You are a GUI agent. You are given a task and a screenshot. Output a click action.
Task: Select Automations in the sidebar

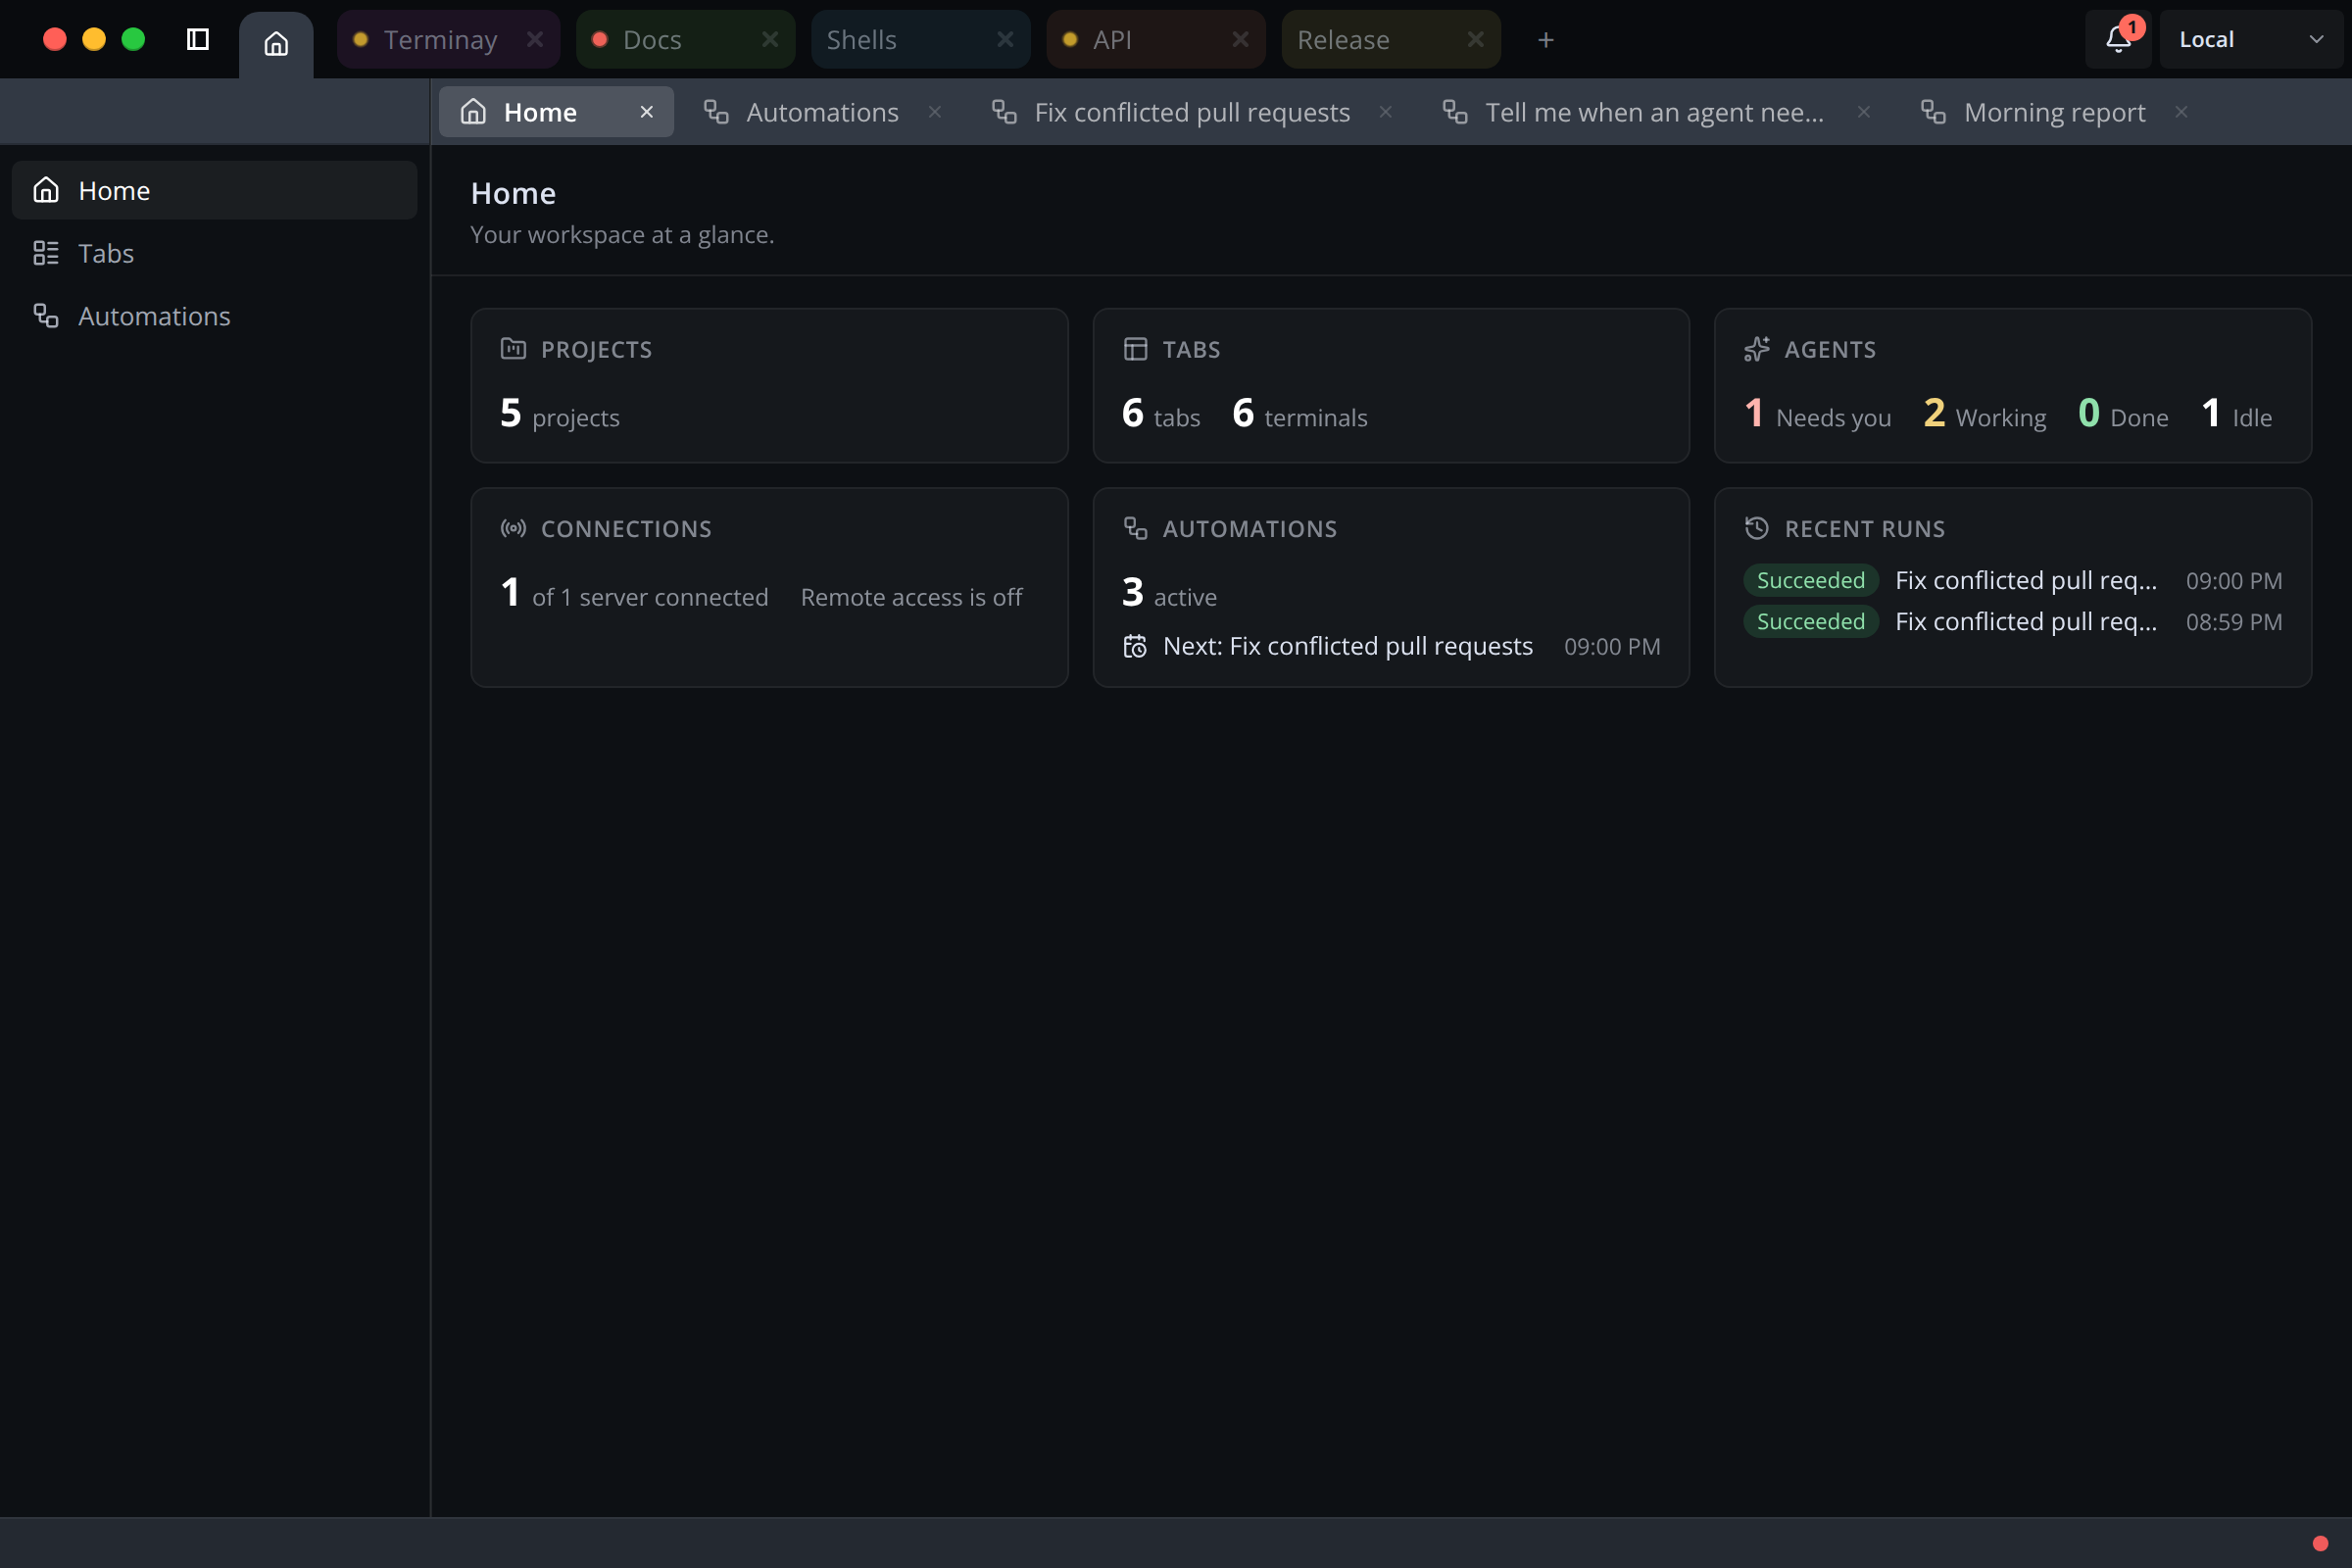(214, 316)
